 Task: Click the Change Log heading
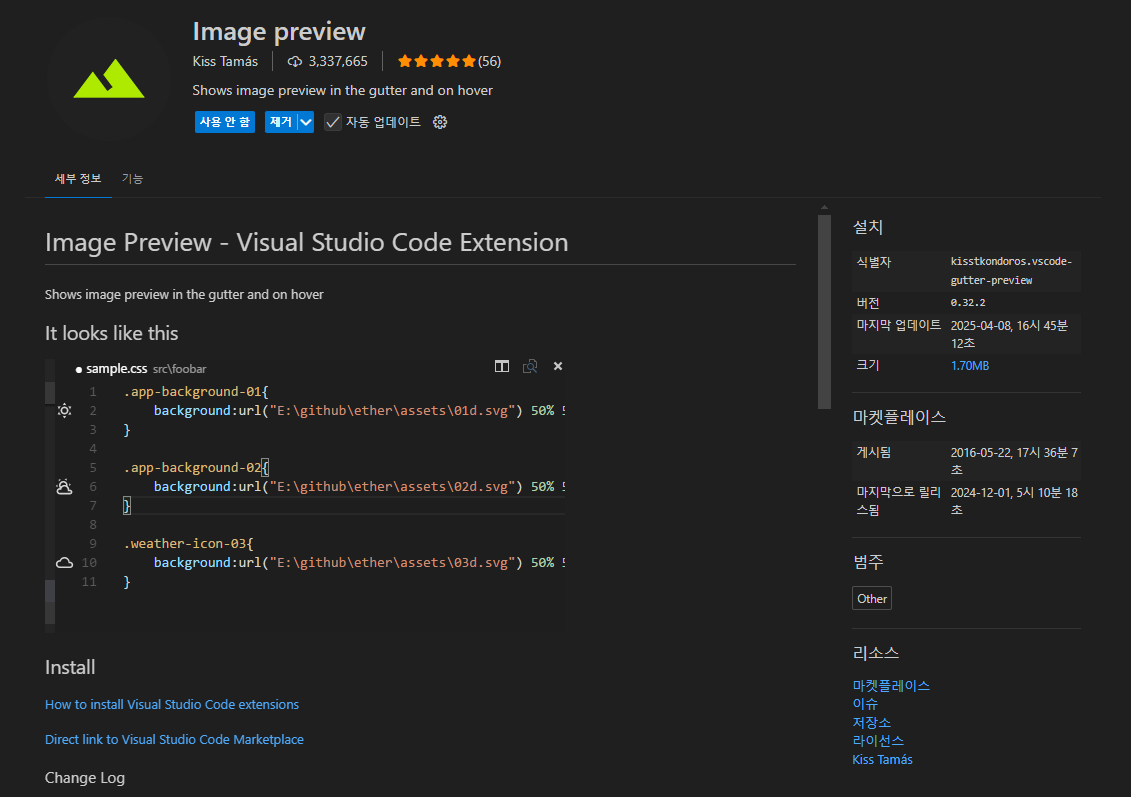pos(84,778)
